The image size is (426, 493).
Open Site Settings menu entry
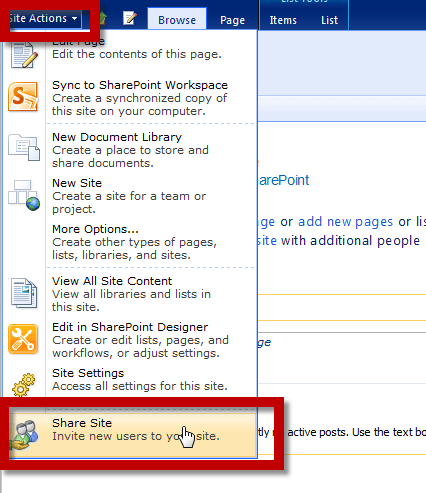click(x=151, y=379)
